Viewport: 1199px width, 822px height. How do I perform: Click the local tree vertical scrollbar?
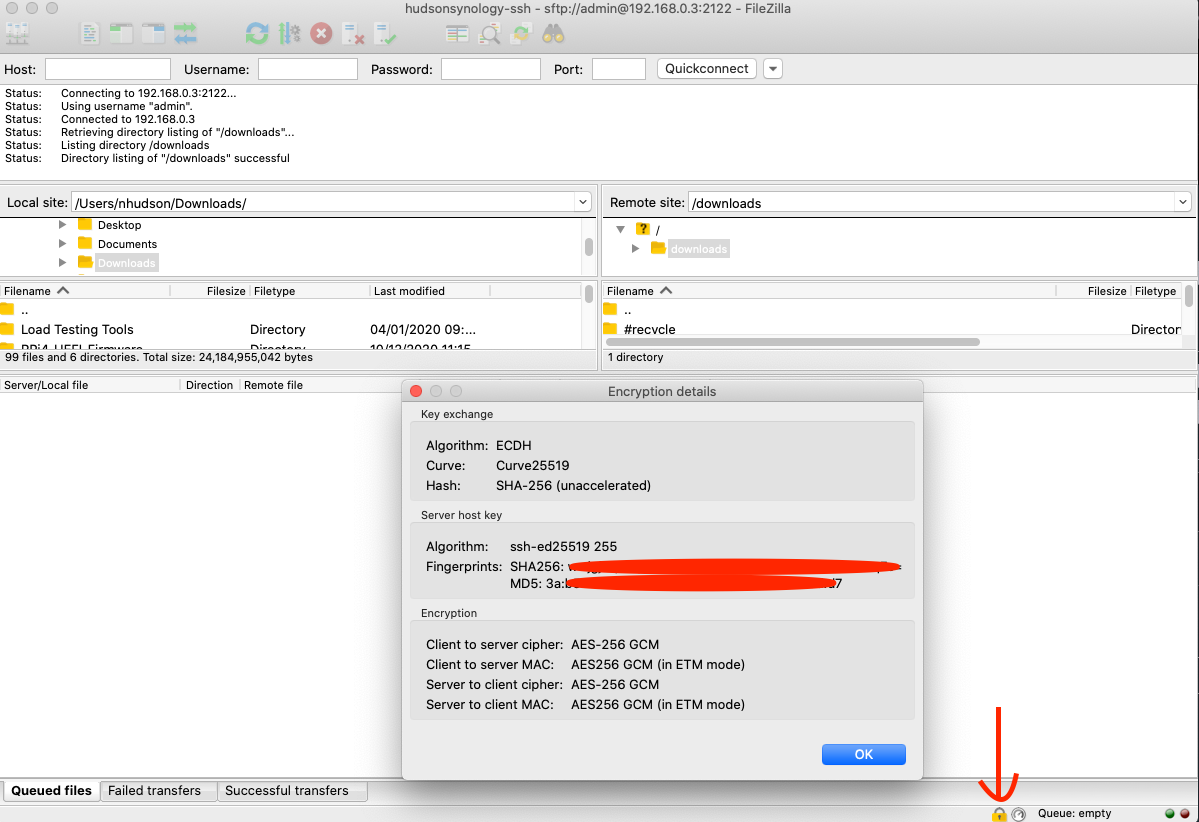[x=588, y=246]
